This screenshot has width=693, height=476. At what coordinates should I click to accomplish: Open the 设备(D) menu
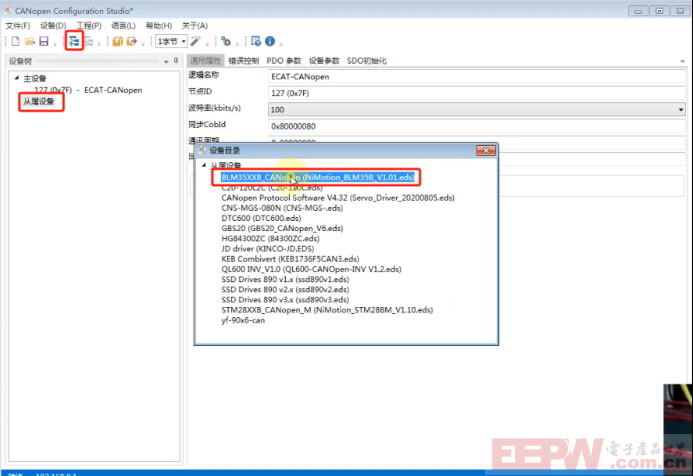[x=53, y=26]
